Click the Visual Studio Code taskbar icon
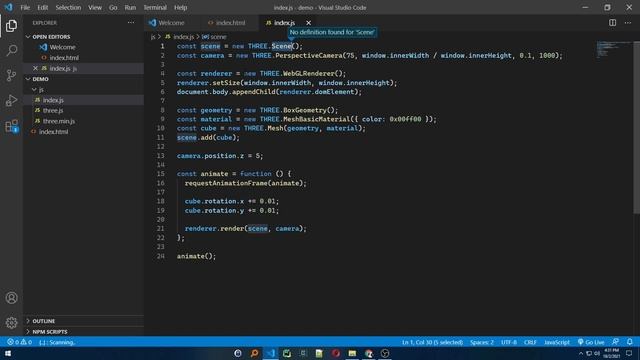Image resolution: width=640 pixels, height=360 pixels. [271, 353]
